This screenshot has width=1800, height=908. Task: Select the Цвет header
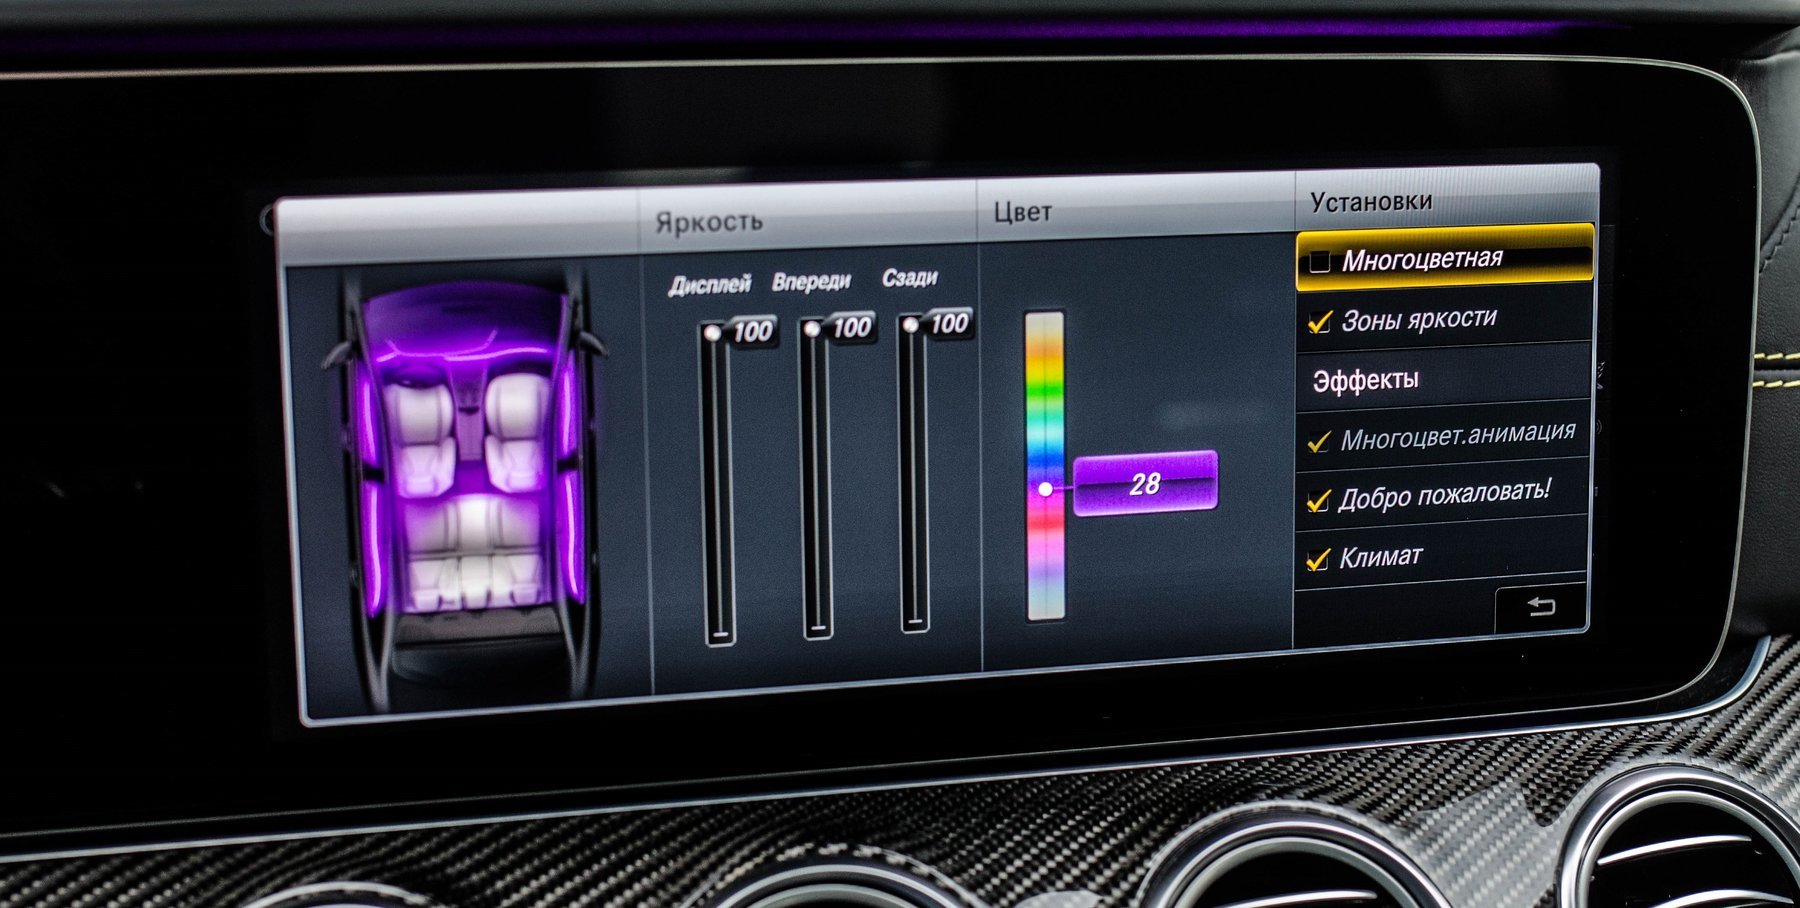click(x=1022, y=212)
